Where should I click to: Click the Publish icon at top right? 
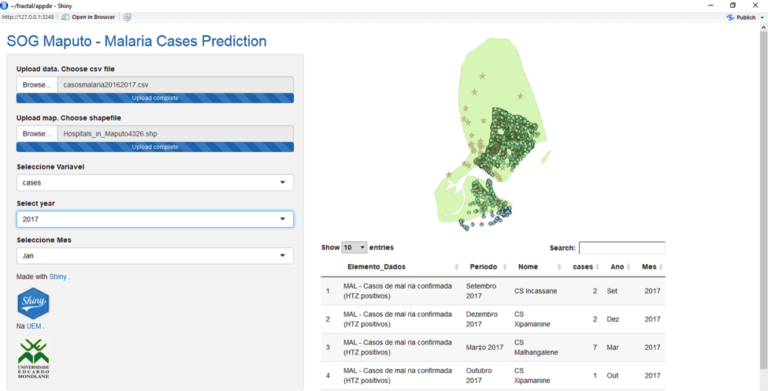[x=730, y=17]
